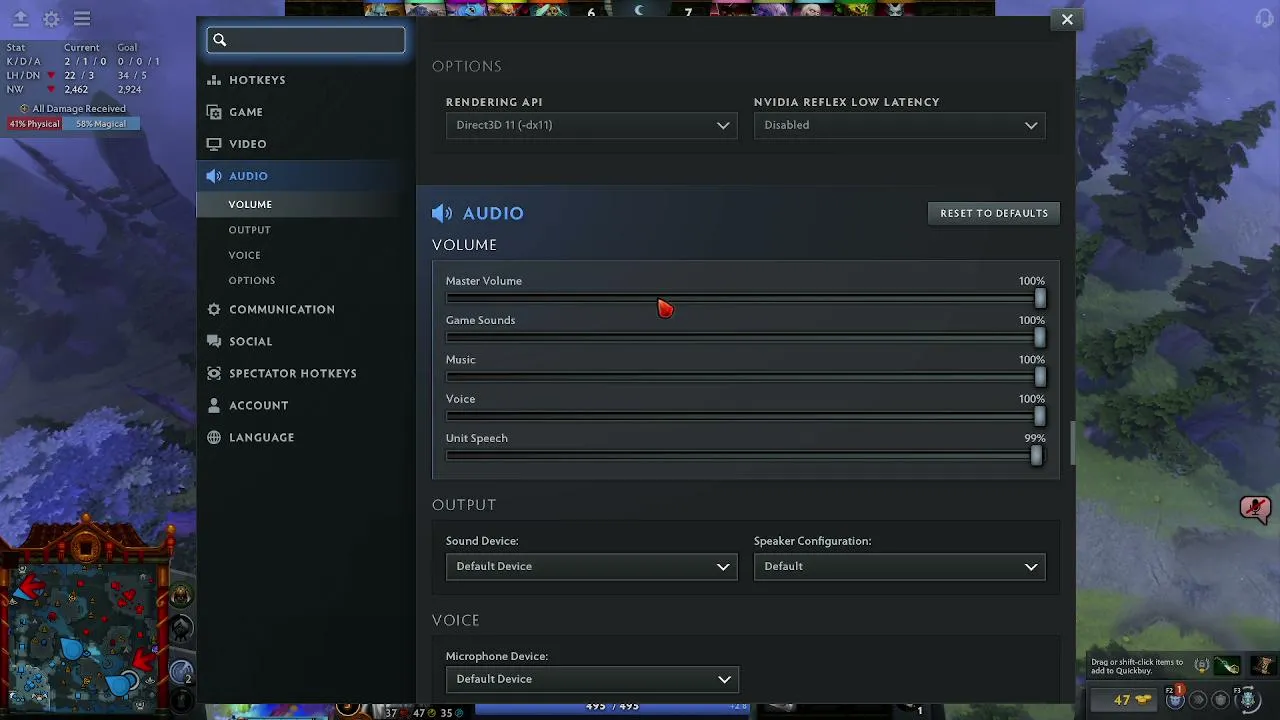The height and width of the screenshot is (720, 1280).
Task: Click the Account person icon
Action: [214, 405]
